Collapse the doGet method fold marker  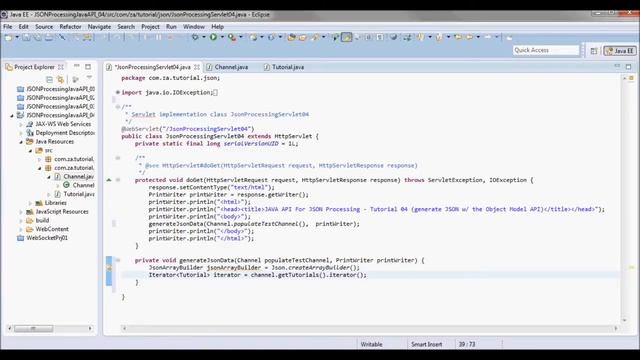(x=118, y=180)
